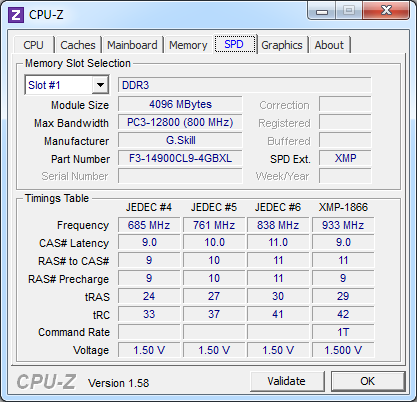Click the SPD tab
The height and width of the screenshot is (402, 417).
[234, 44]
